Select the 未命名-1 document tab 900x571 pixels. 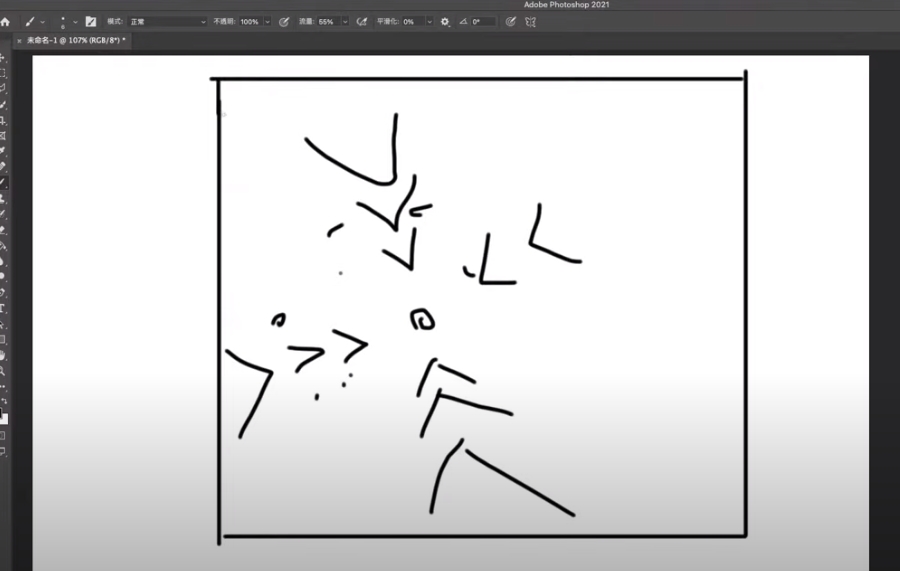(75, 40)
